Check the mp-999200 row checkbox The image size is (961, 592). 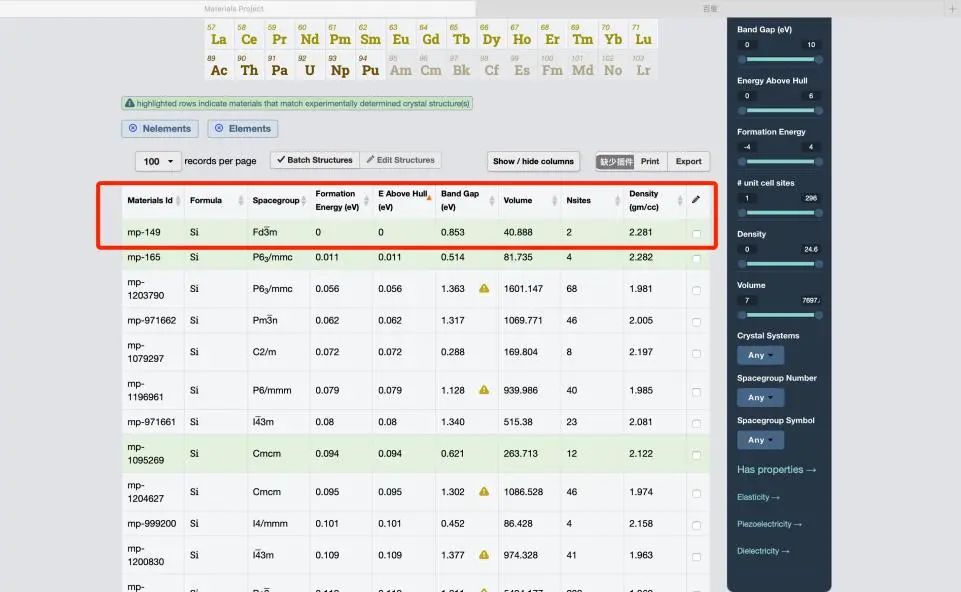tap(696, 525)
